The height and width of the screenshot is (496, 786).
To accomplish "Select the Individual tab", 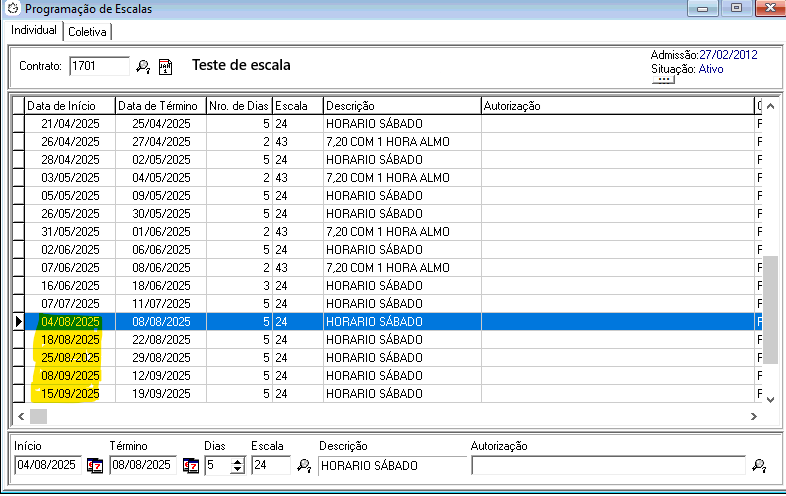I will (x=34, y=30).
